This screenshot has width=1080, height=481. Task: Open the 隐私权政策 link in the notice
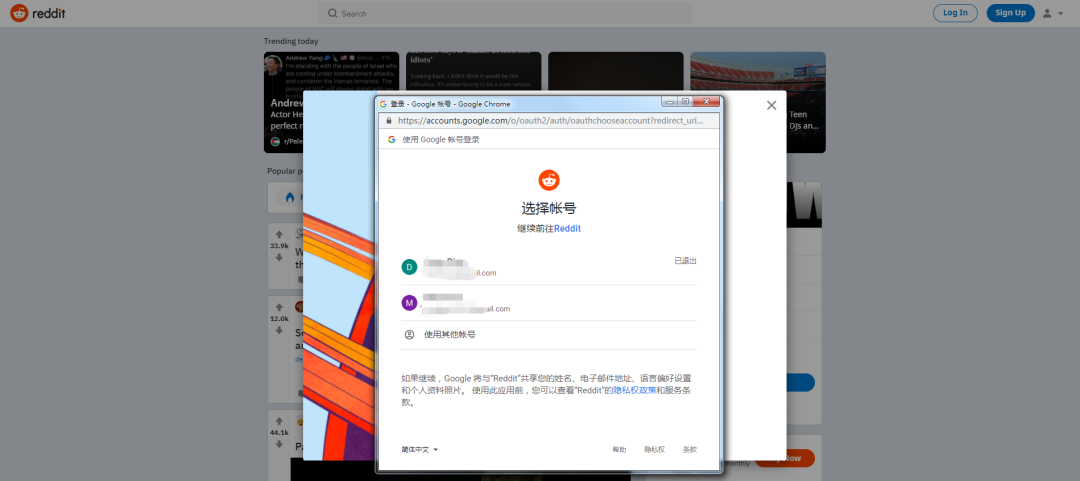coord(634,391)
